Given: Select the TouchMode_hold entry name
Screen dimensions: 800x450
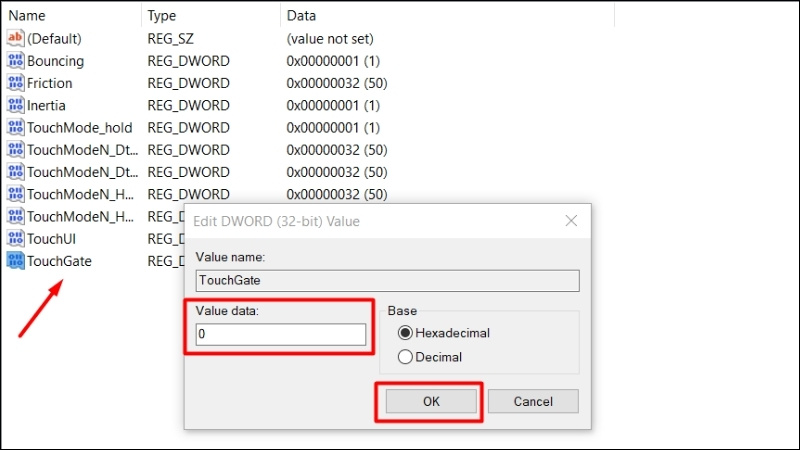Looking at the screenshot, I should point(80,128).
